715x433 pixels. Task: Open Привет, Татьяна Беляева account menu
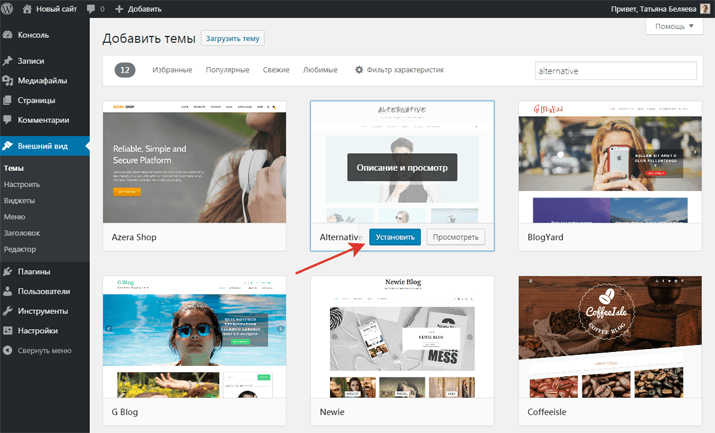coord(660,9)
